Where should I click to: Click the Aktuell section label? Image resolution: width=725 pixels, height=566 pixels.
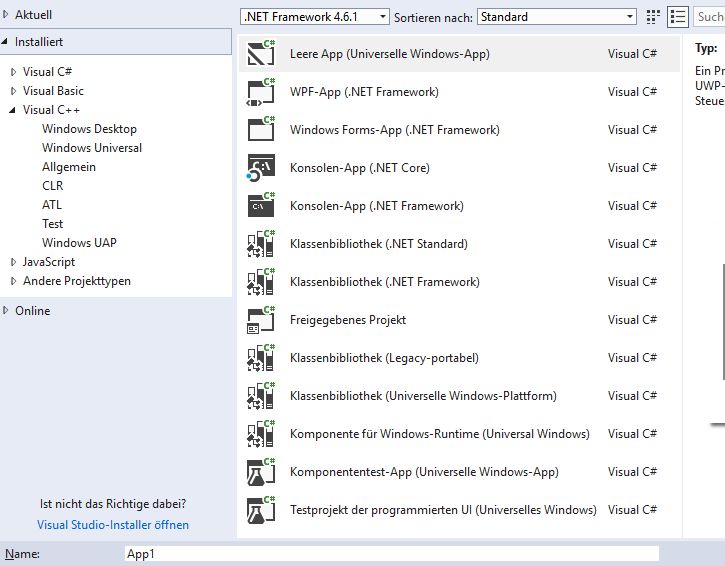[x=33, y=15]
